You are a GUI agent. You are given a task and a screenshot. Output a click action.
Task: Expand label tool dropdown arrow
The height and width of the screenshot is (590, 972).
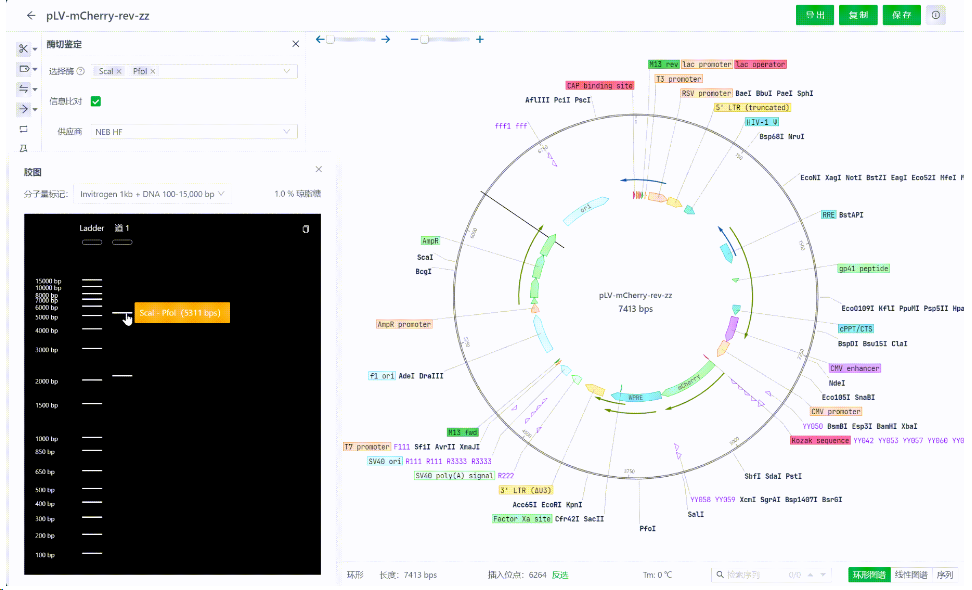coord(35,69)
